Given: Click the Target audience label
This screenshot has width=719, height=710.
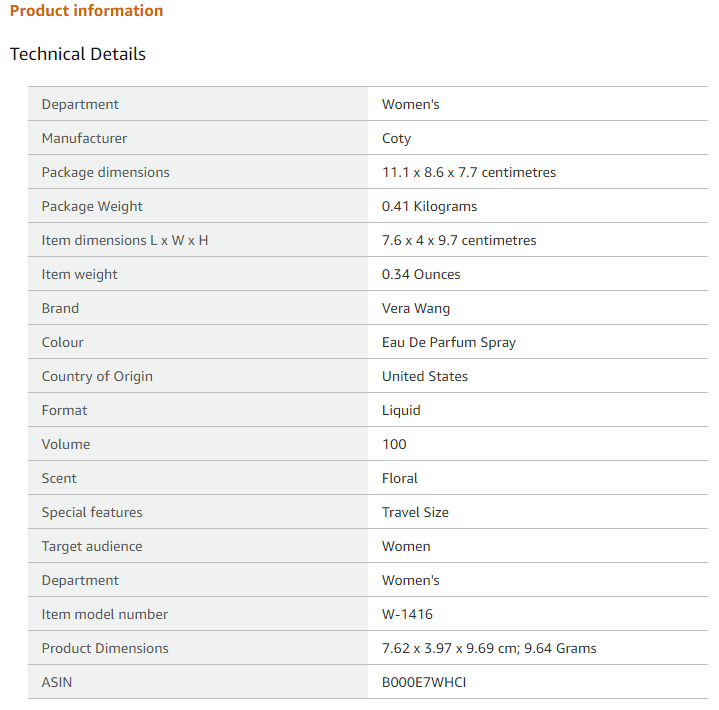Looking at the screenshot, I should 92,546.
